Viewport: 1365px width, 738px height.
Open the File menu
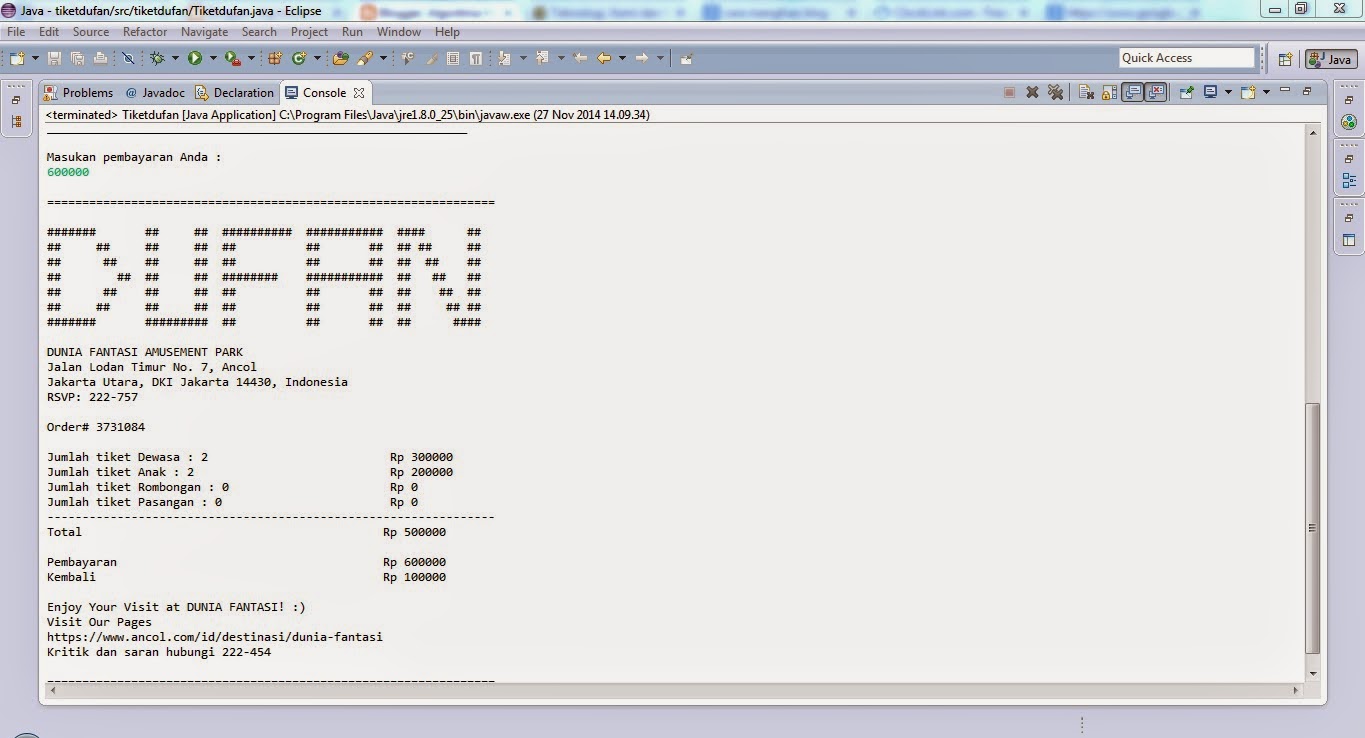click(x=16, y=32)
